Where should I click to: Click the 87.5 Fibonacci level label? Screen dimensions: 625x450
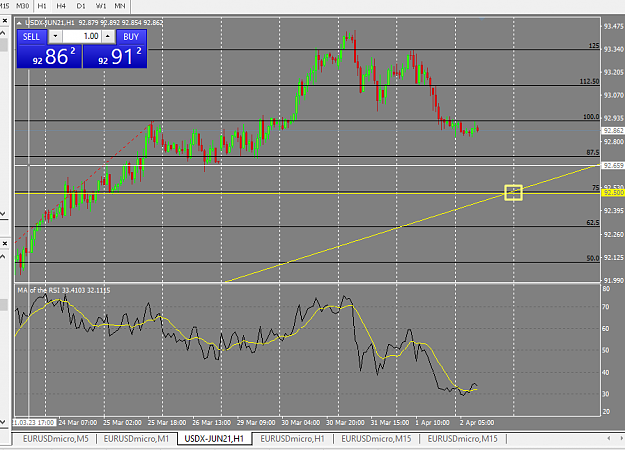tap(593, 152)
